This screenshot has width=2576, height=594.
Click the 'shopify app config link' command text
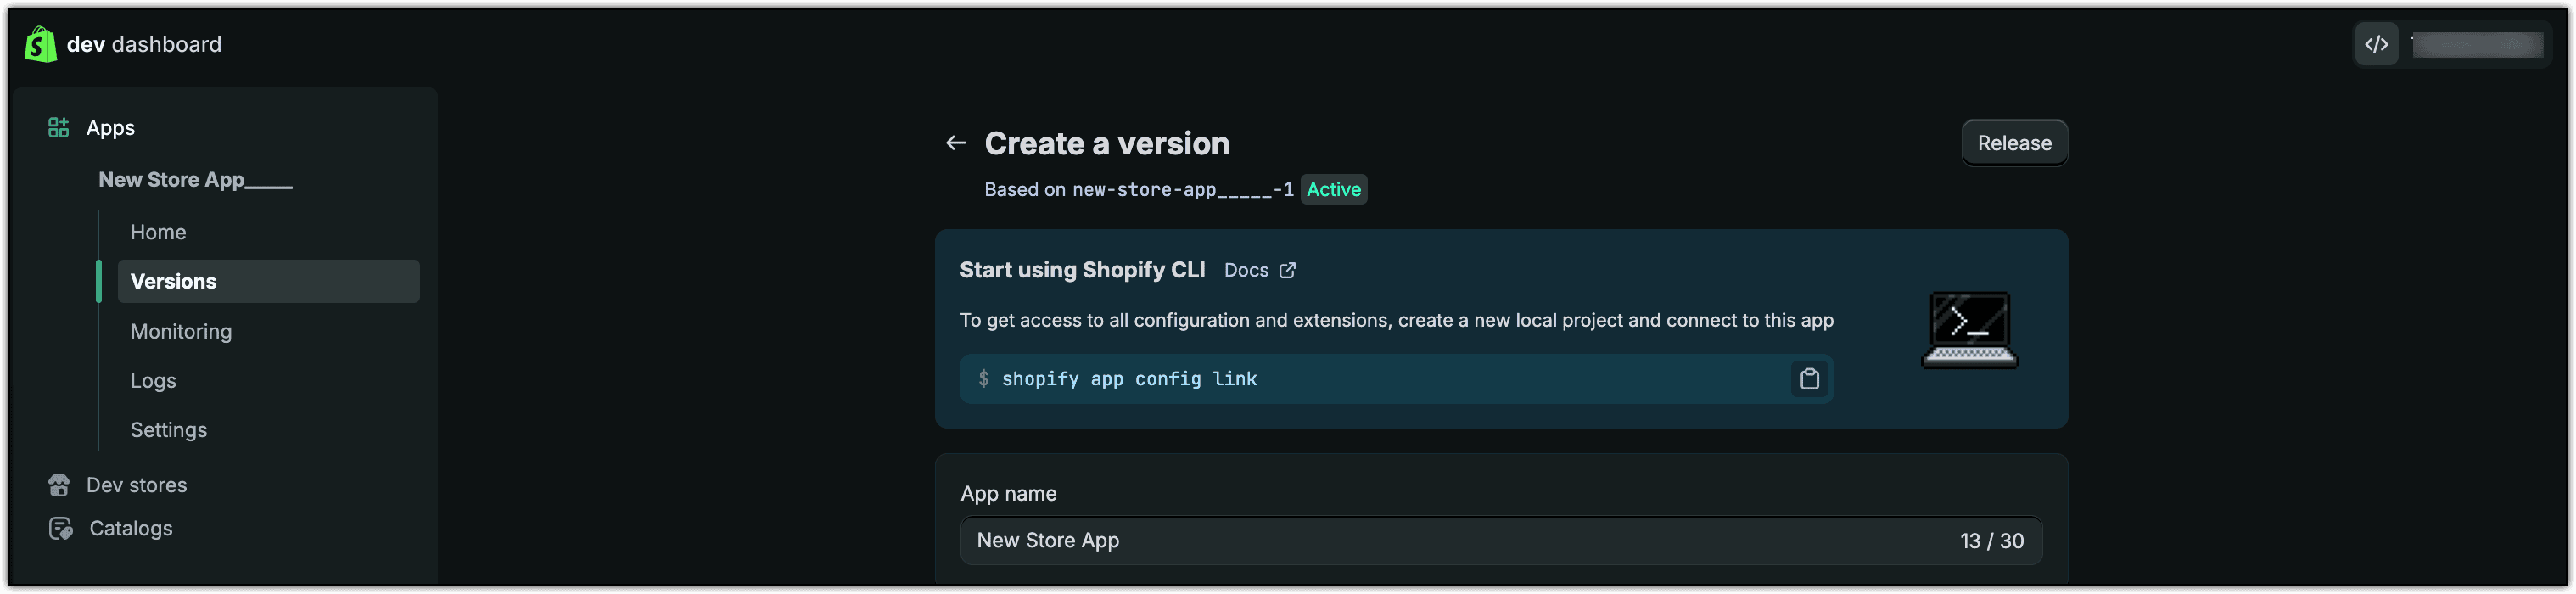point(1129,379)
